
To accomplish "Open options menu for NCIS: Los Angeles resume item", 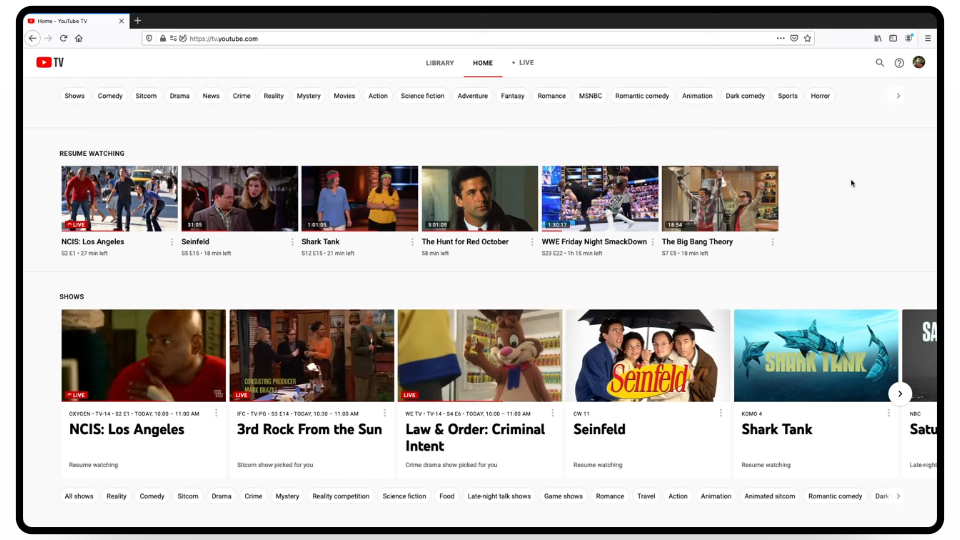I will click(x=171, y=242).
